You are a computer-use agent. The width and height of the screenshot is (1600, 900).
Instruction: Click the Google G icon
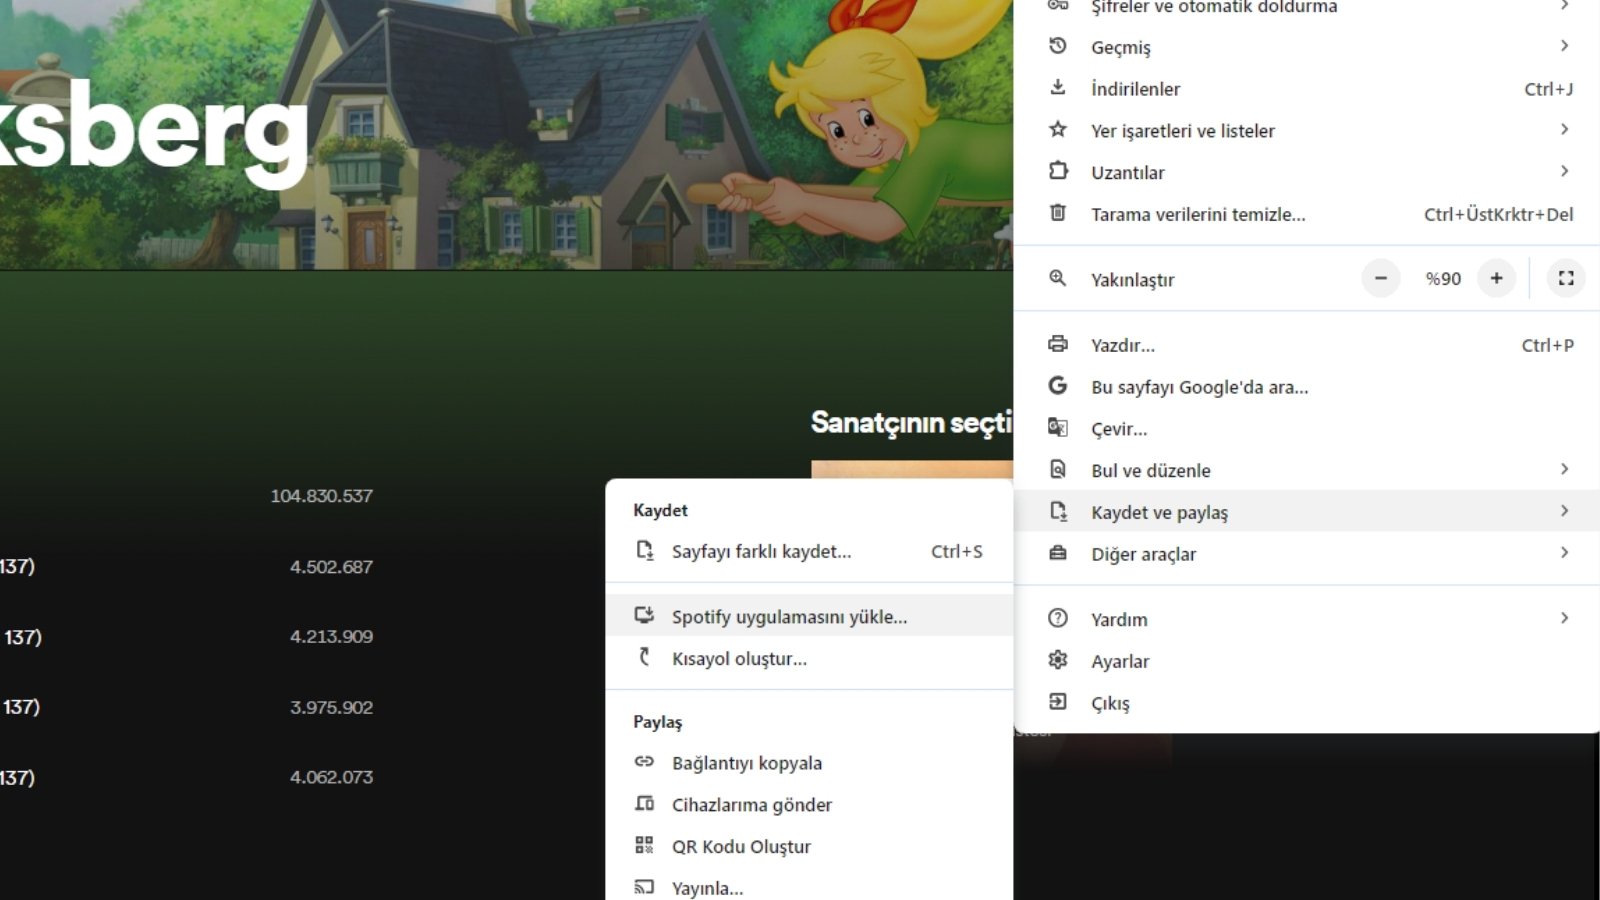click(x=1057, y=386)
